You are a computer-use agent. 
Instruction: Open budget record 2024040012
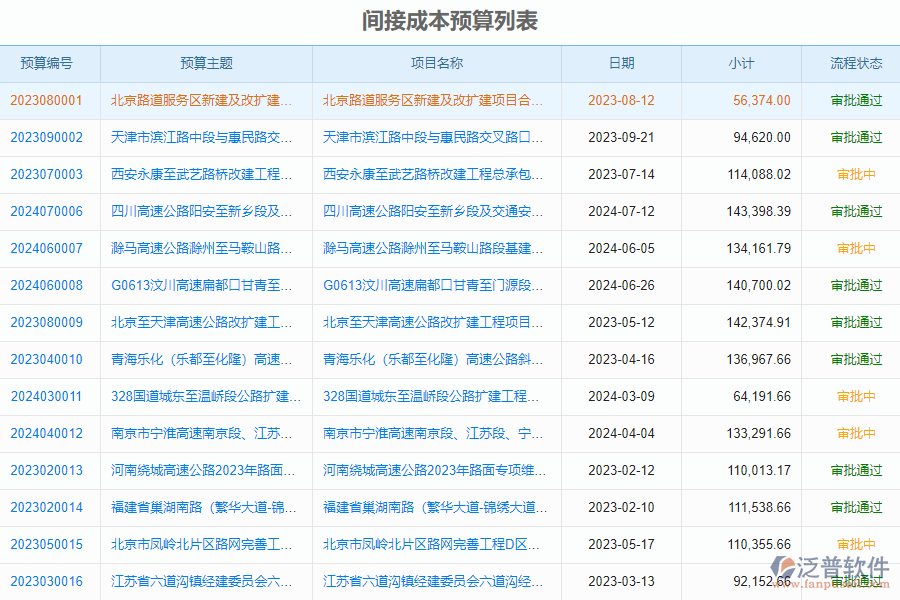click(x=49, y=433)
